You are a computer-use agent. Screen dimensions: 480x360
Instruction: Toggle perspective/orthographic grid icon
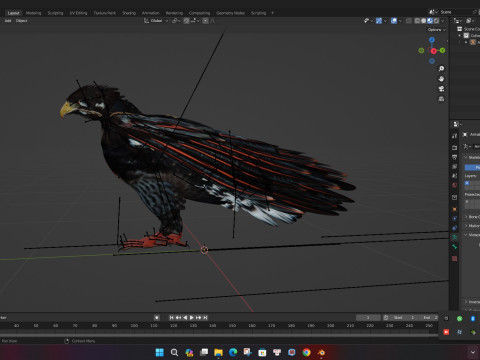click(x=441, y=99)
